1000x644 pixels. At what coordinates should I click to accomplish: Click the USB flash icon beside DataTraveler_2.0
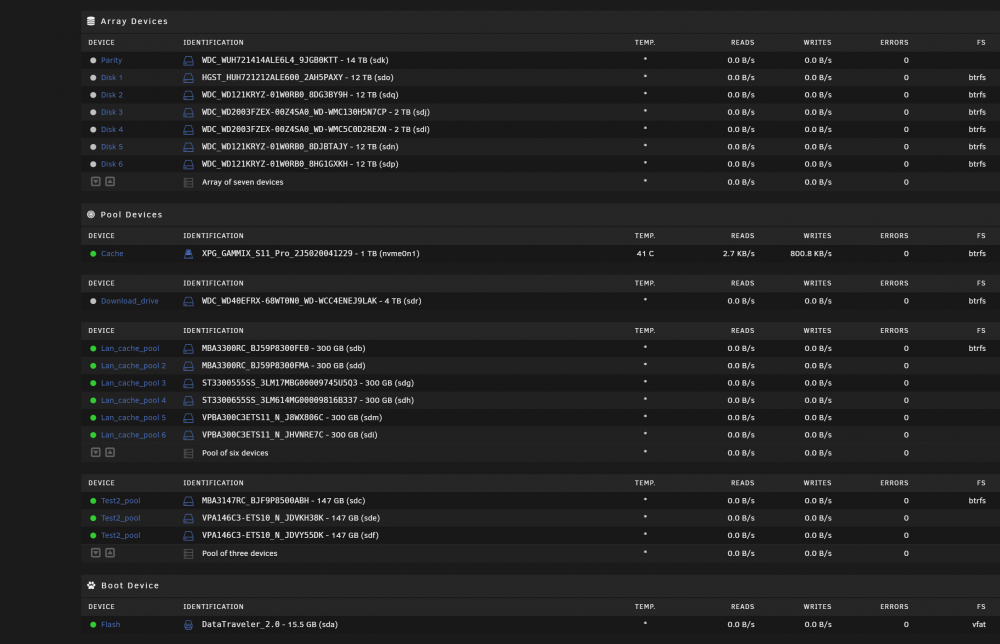point(188,625)
